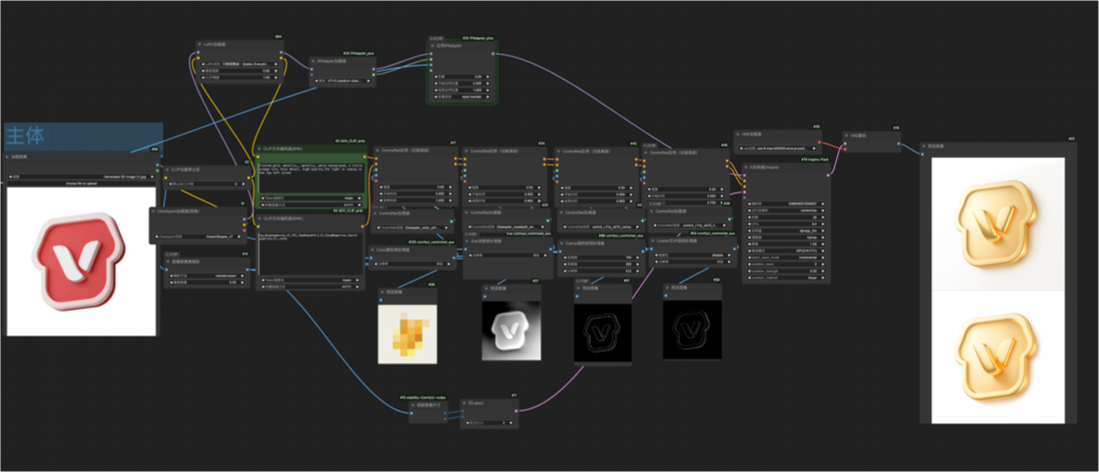Viewport: 1099px width, 472px height.
Task: Select the lower golden V logo output image
Action: click(x=998, y=357)
